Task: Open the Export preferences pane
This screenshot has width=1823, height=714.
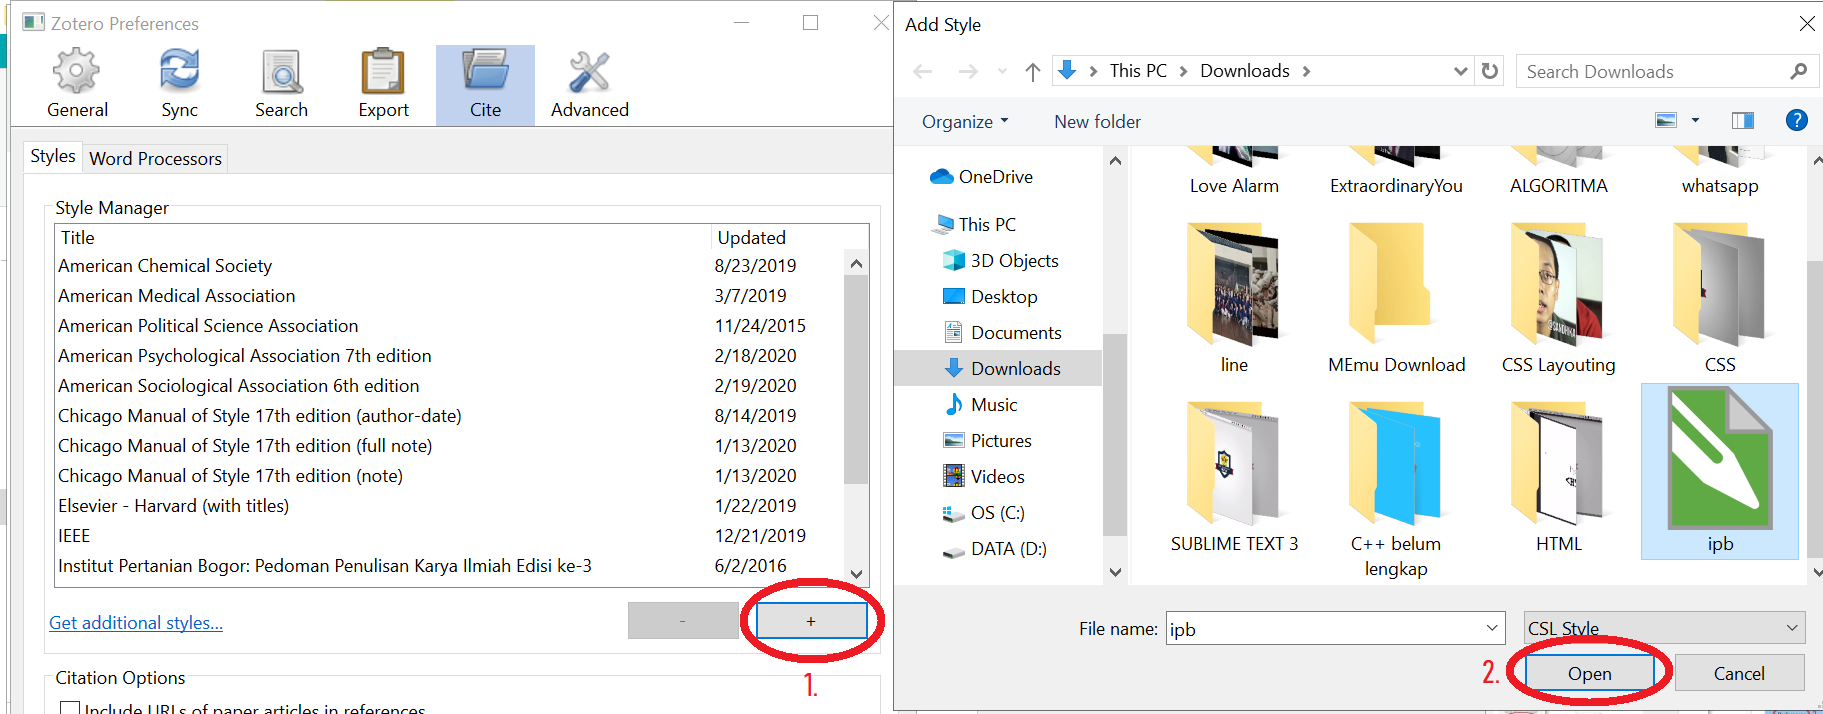Action: (x=383, y=85)
